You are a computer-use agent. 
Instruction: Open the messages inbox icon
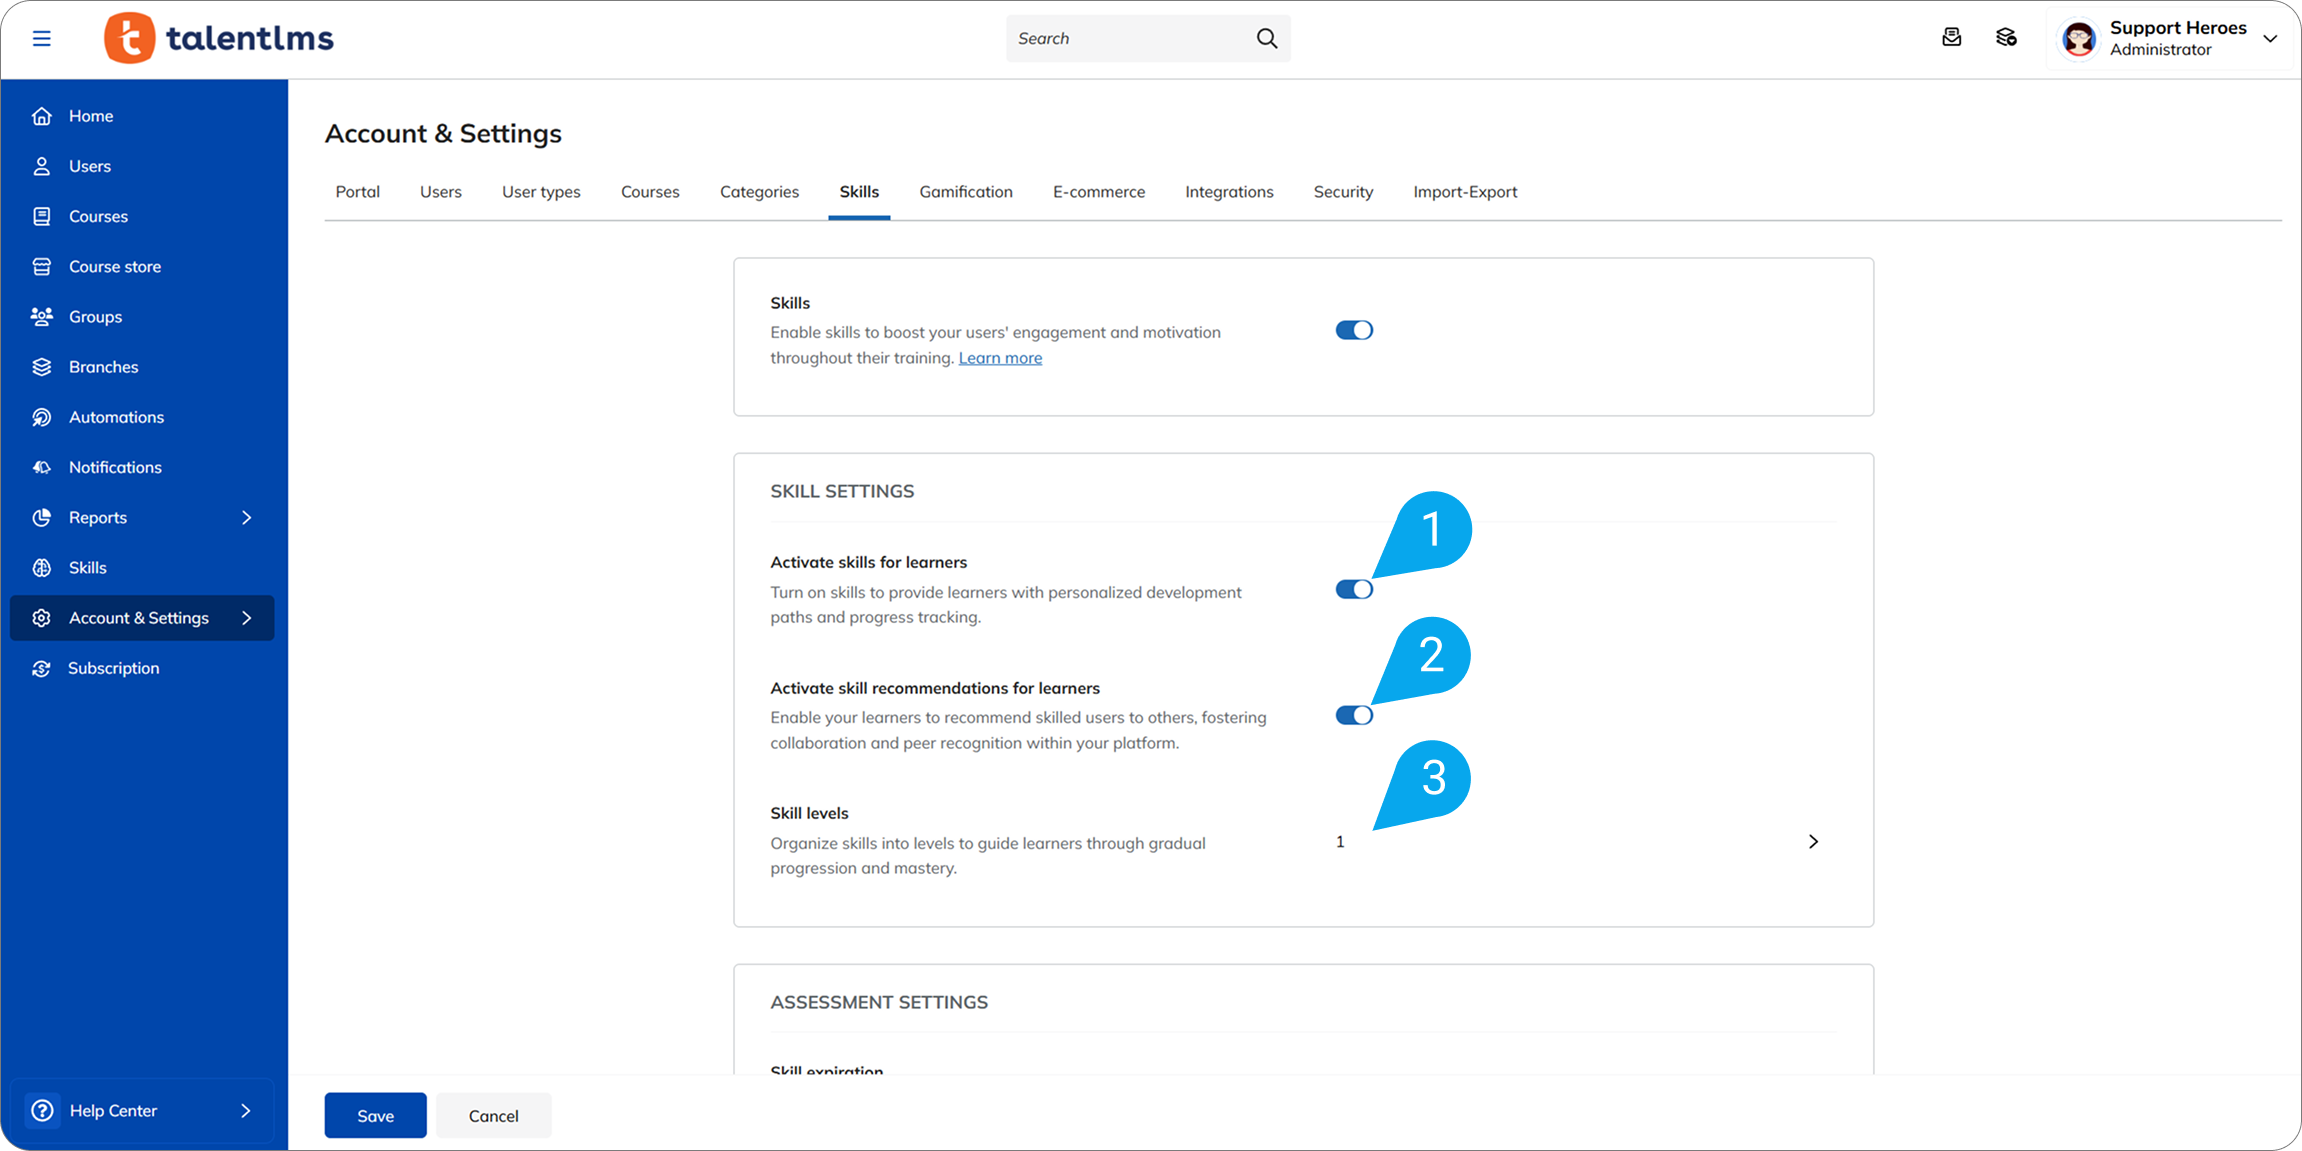tap(1951, 38)
